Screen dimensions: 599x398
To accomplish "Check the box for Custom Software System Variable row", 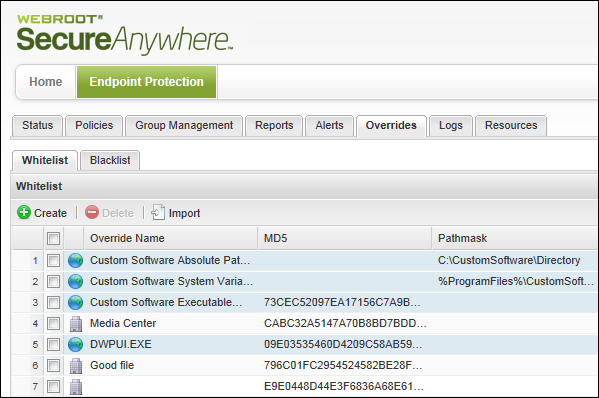I will click(x=53, y=282).
